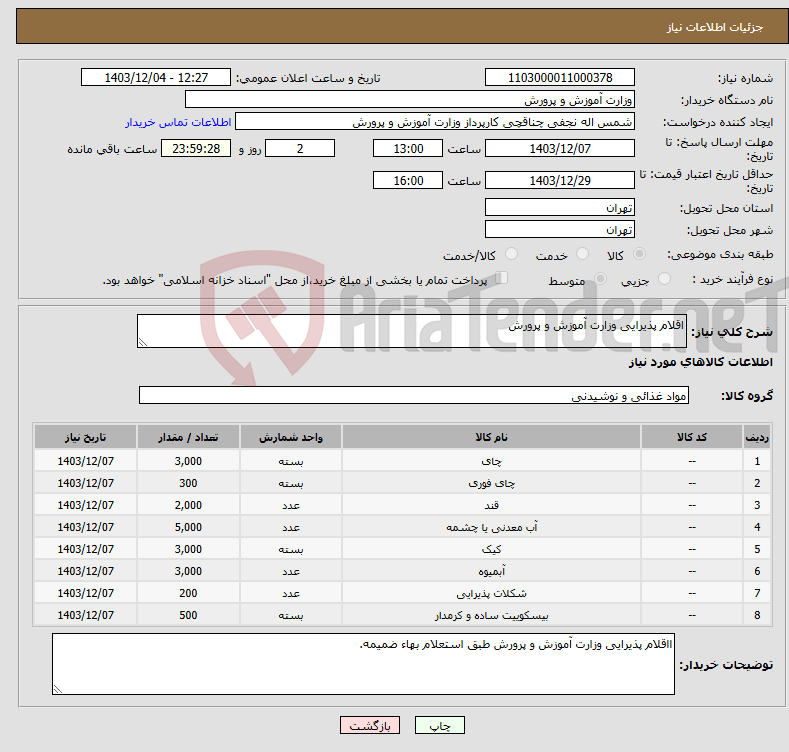Select the خدمت radio button
789x752 pixels.
582,254
